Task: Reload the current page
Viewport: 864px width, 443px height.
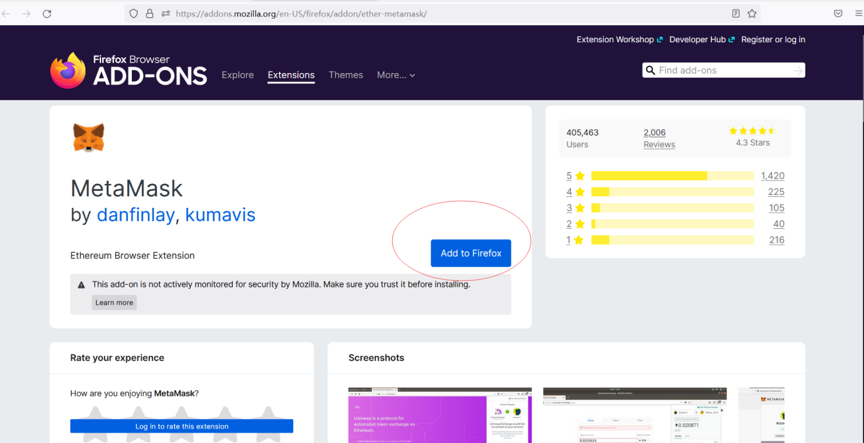Action: (x=47, y=14)
